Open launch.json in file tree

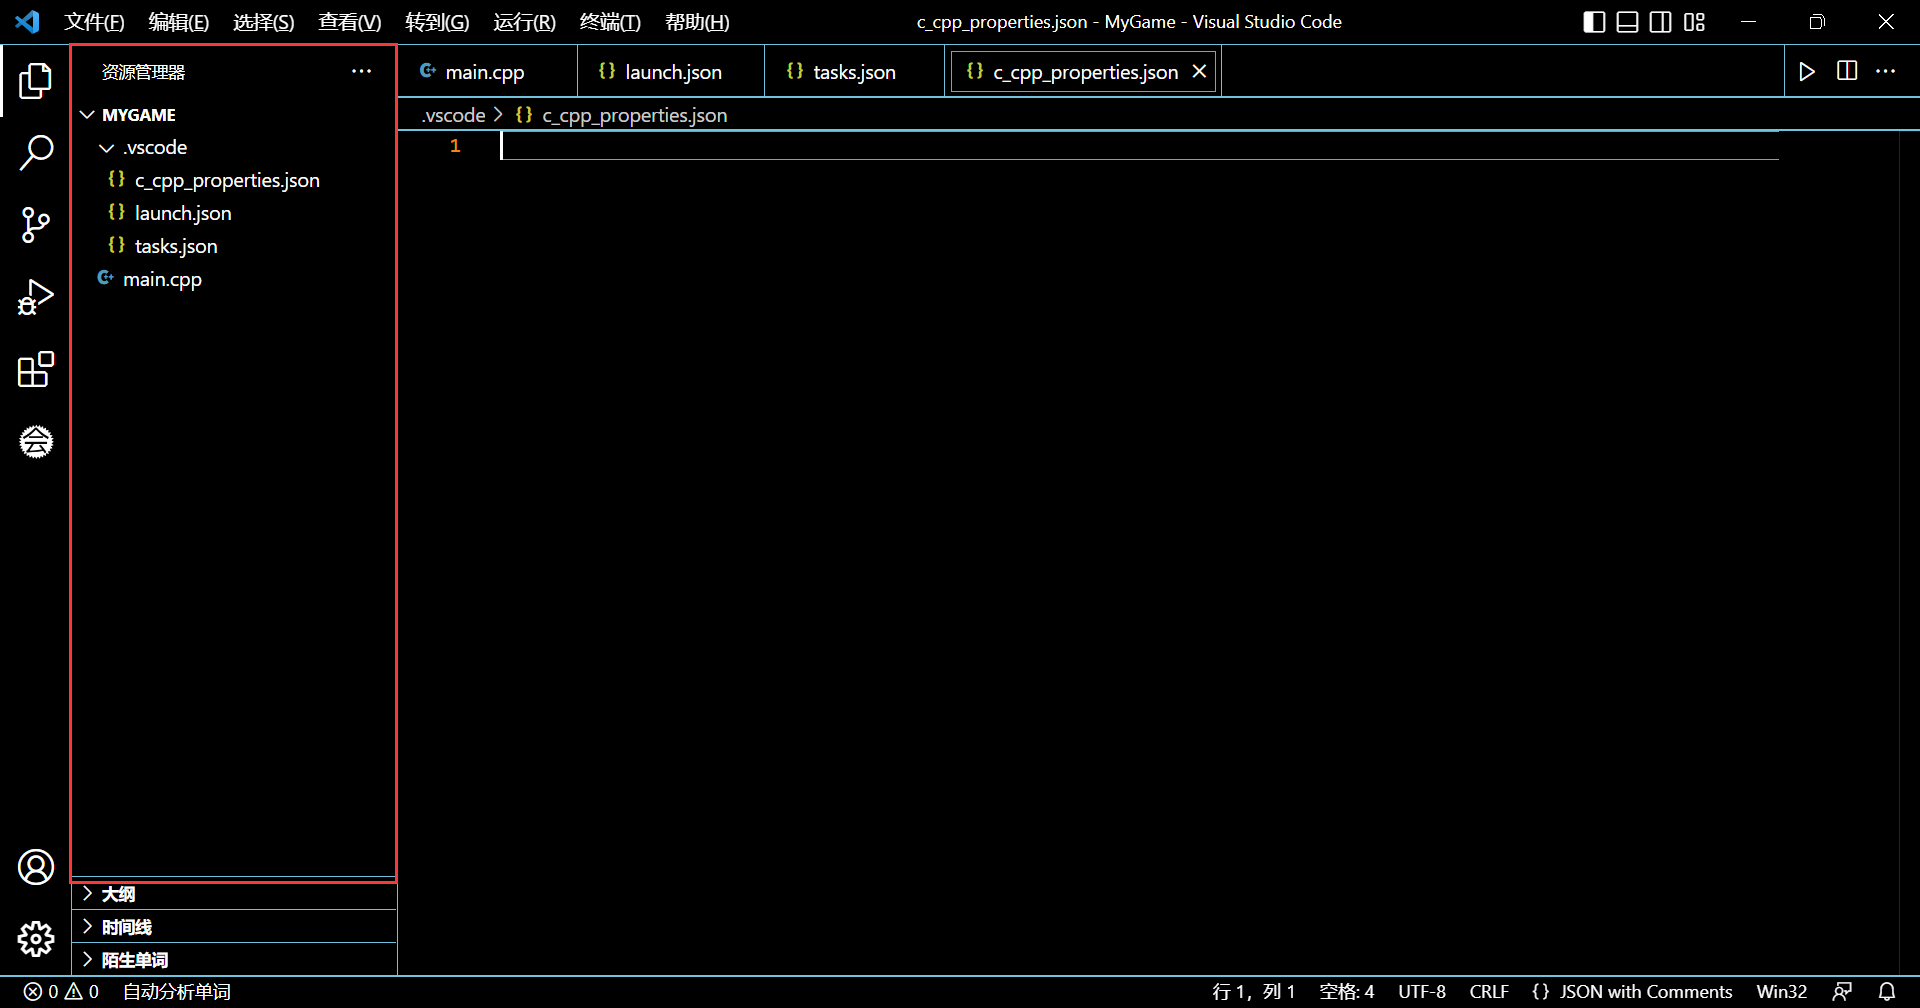(x=234, y=214)
